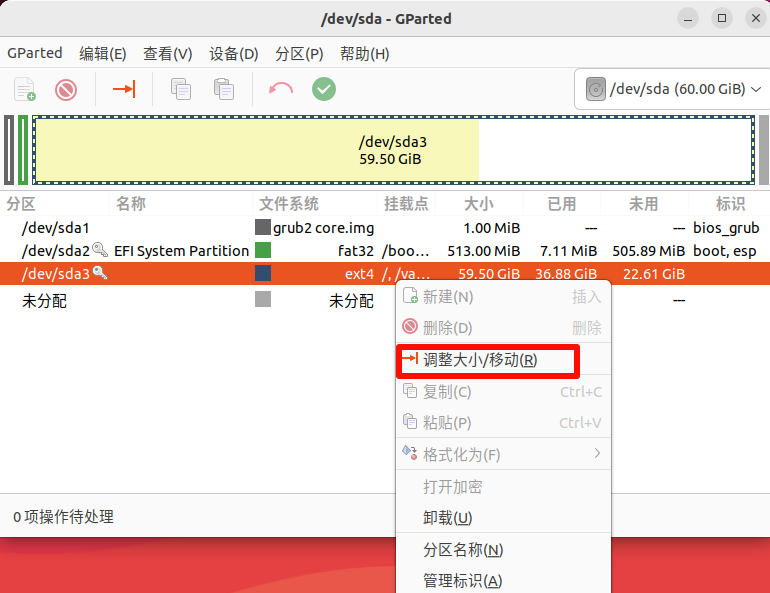Choose 分区名称(N) in context menu
The image size is (770, 593).
click(503, 549)
